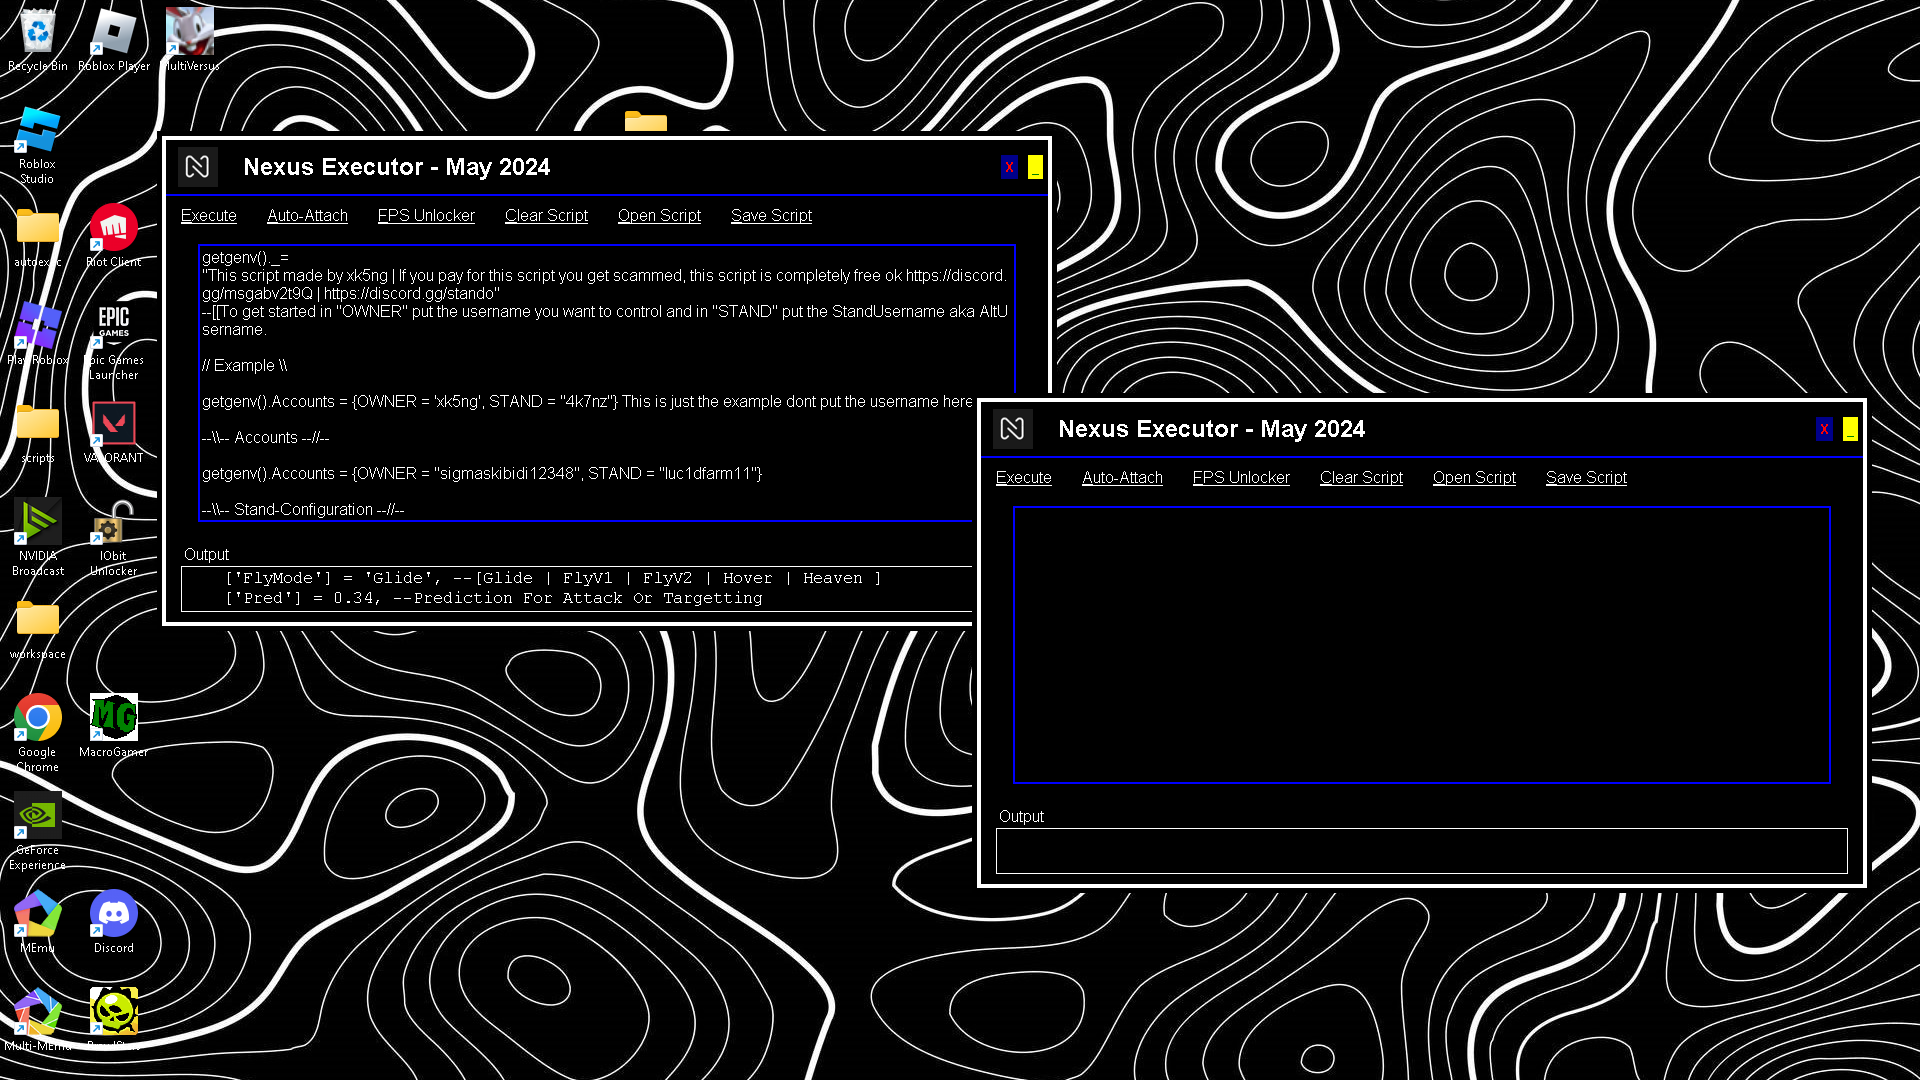Click FPS Unlocker in the back executor window
This screenshot has width=1920, height=1080.
(426, 216)
